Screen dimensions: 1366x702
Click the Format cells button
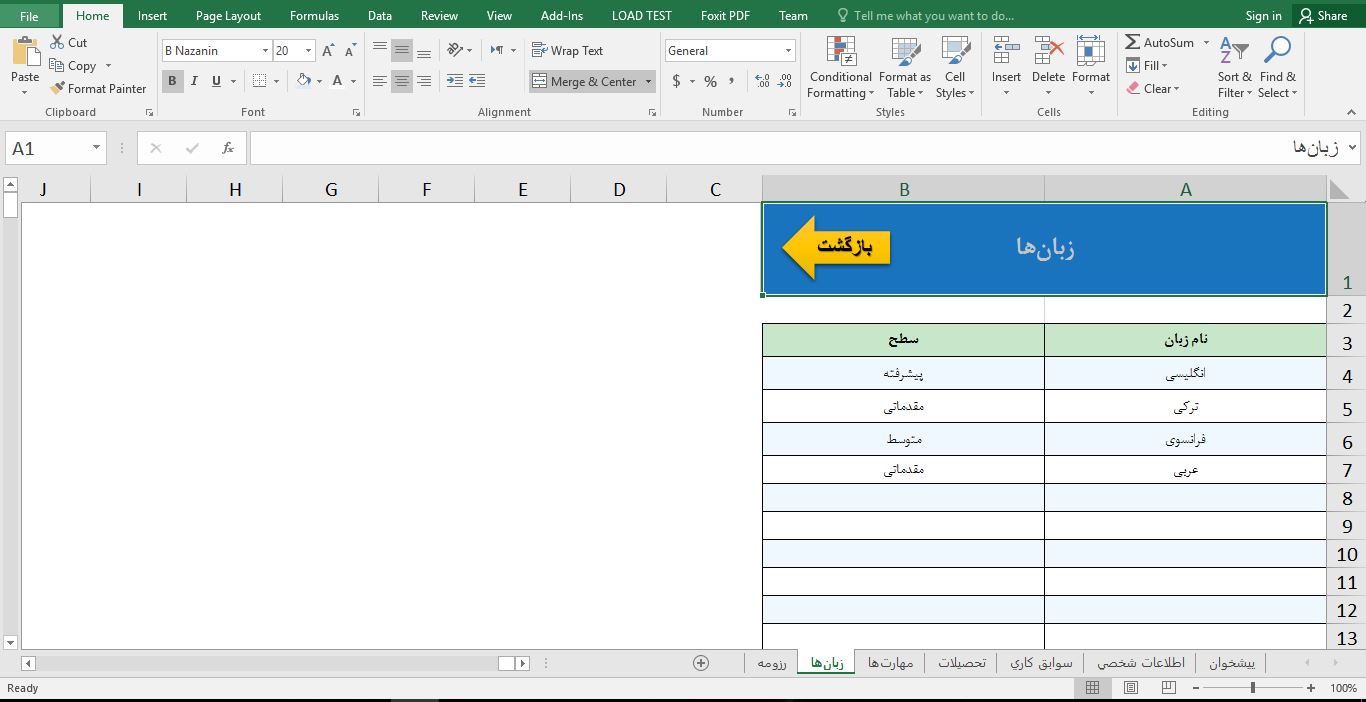(x=1091, y=67)
